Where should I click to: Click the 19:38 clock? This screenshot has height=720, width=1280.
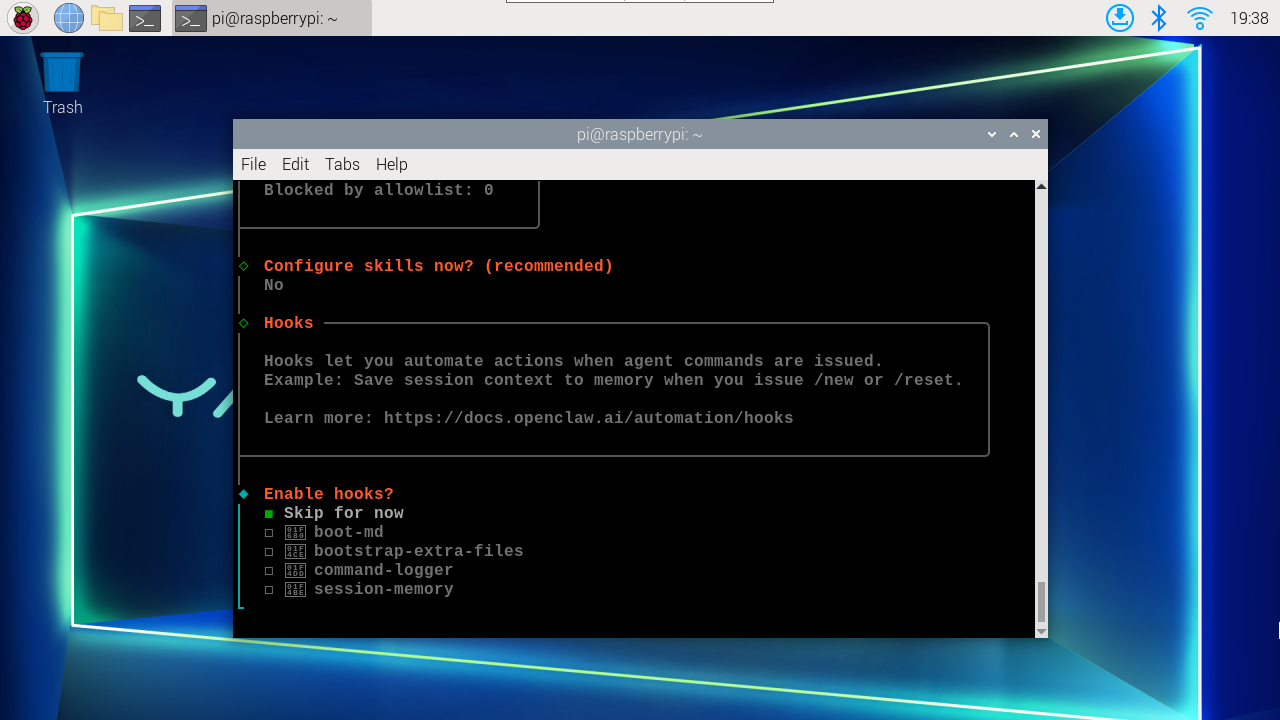click(x=1249, y=18)
